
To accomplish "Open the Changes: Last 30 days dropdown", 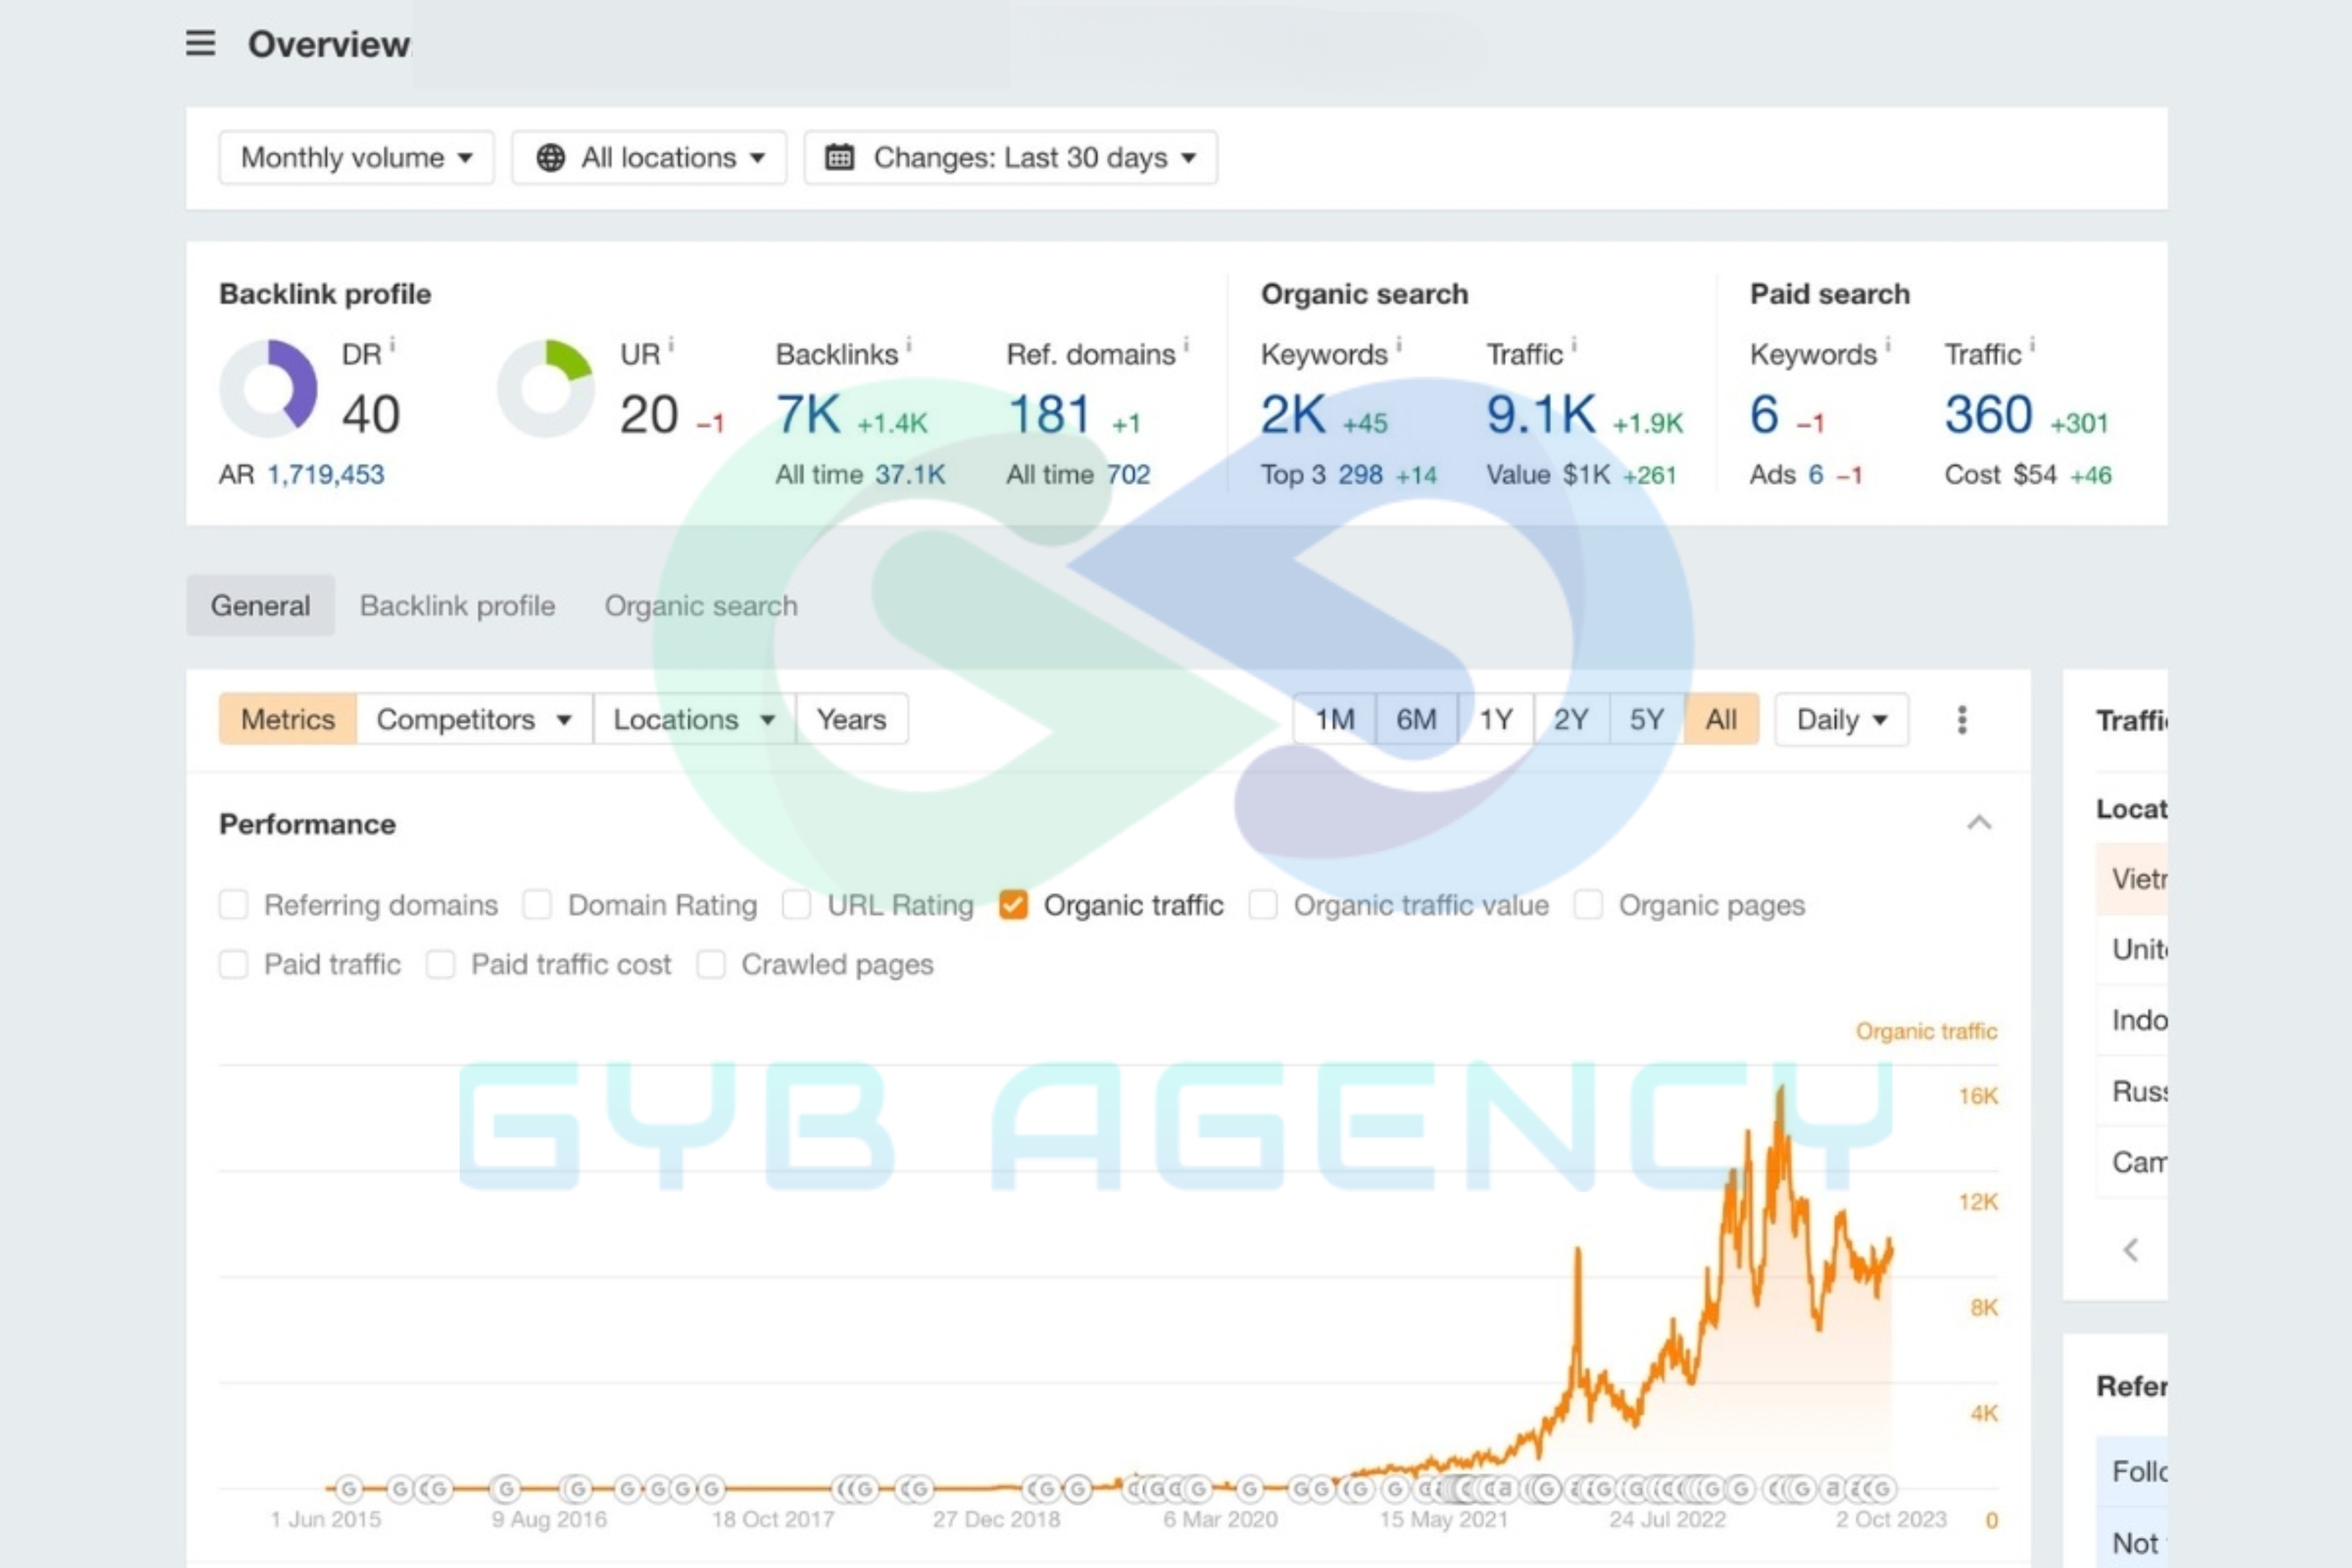I will pos(1011,158).
